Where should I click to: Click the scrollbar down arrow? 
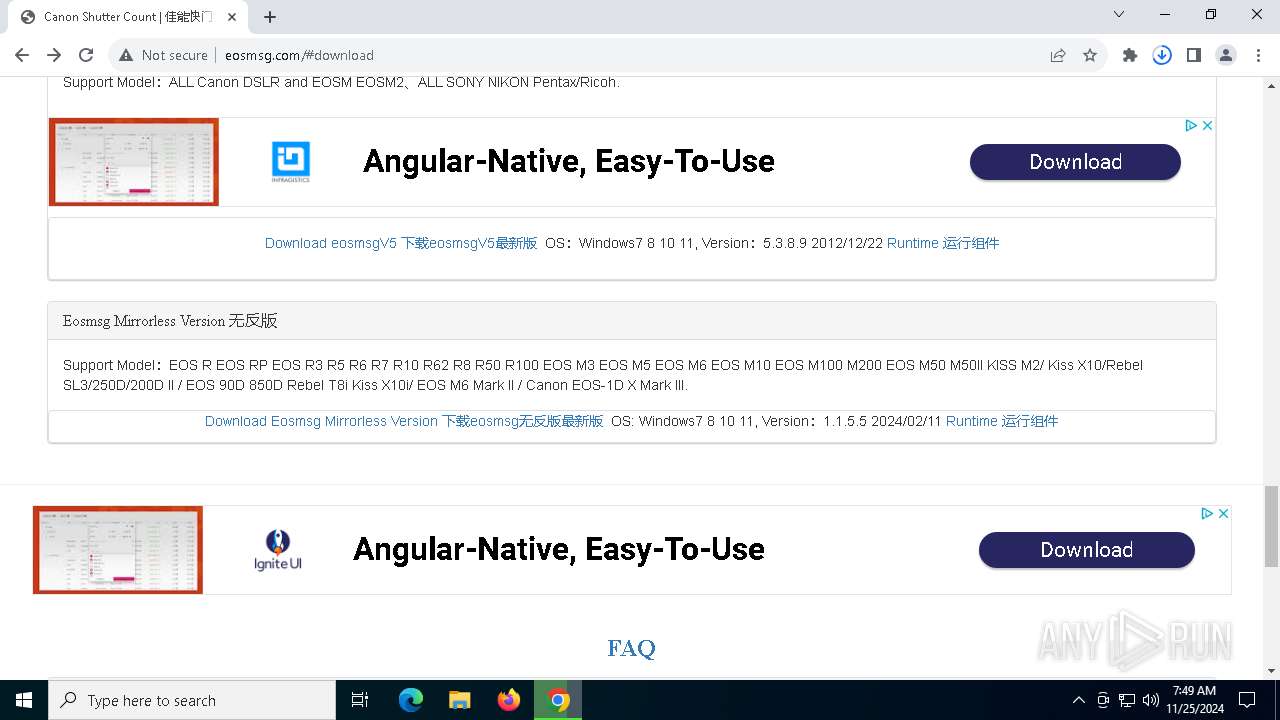pos(1271,670)
